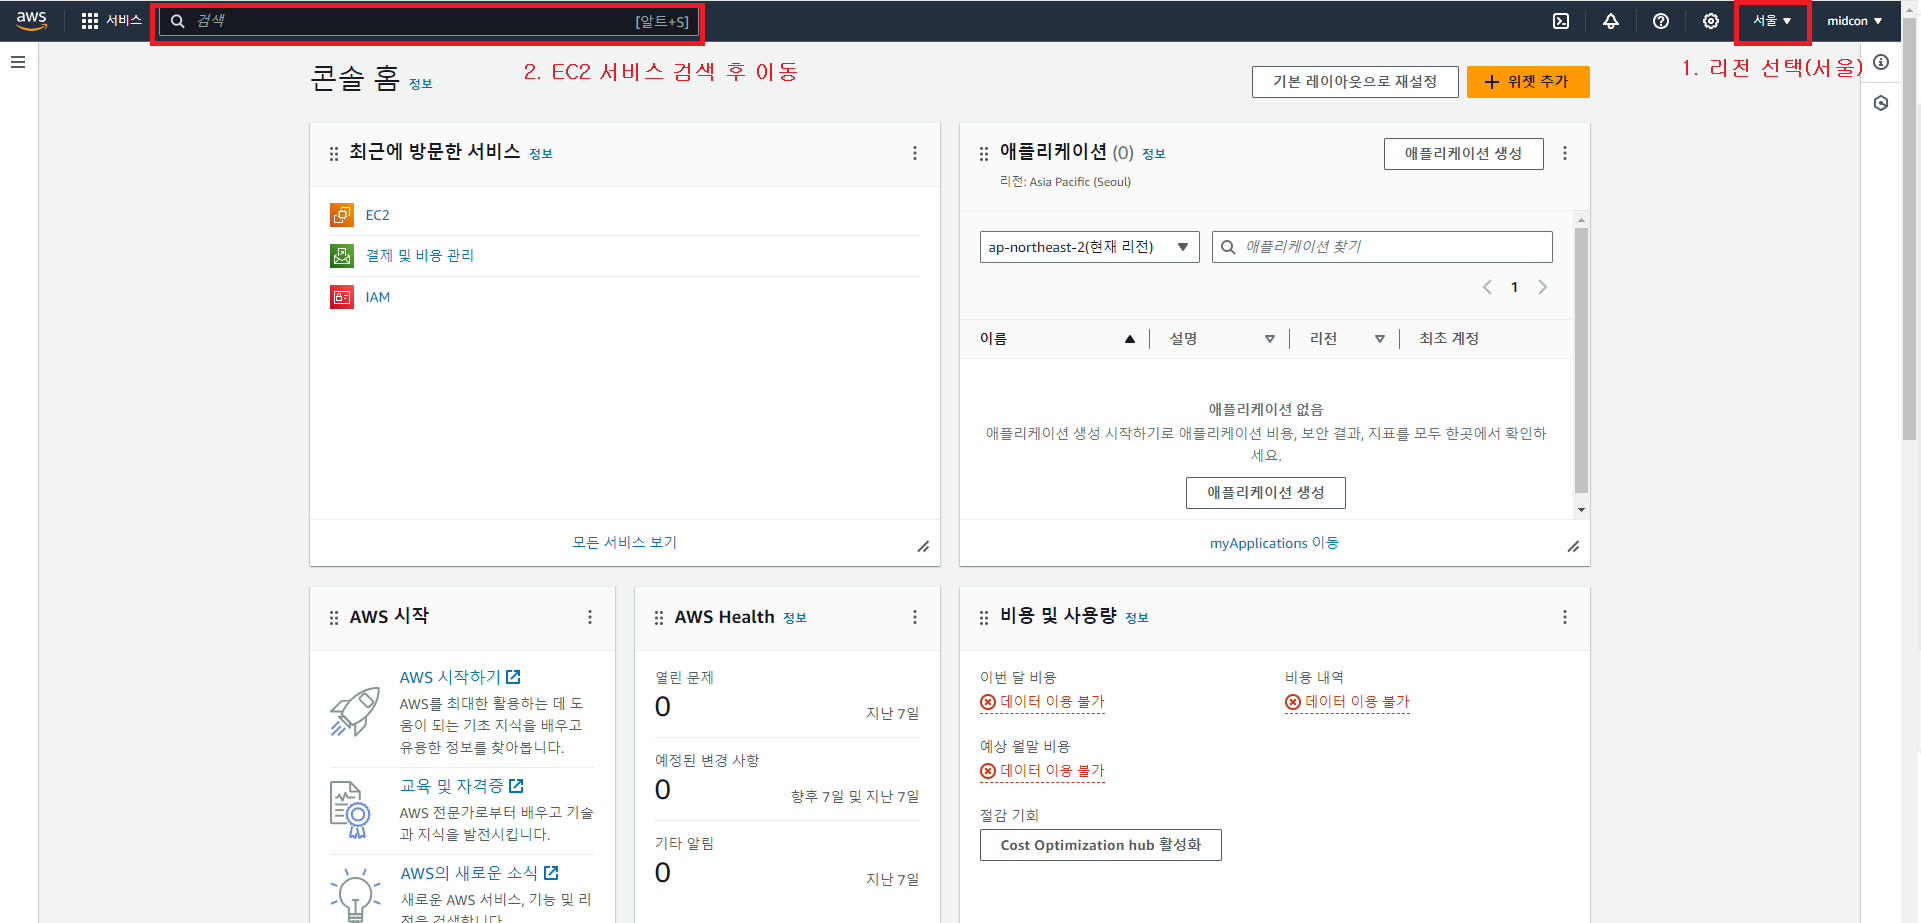Open AWS 시작 widget three-dot menu

[590, 617]
